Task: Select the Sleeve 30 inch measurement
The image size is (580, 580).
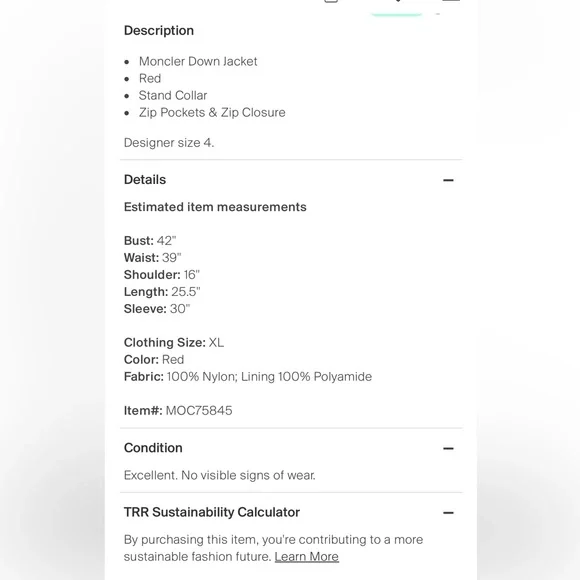Action: tap(157, 309)
